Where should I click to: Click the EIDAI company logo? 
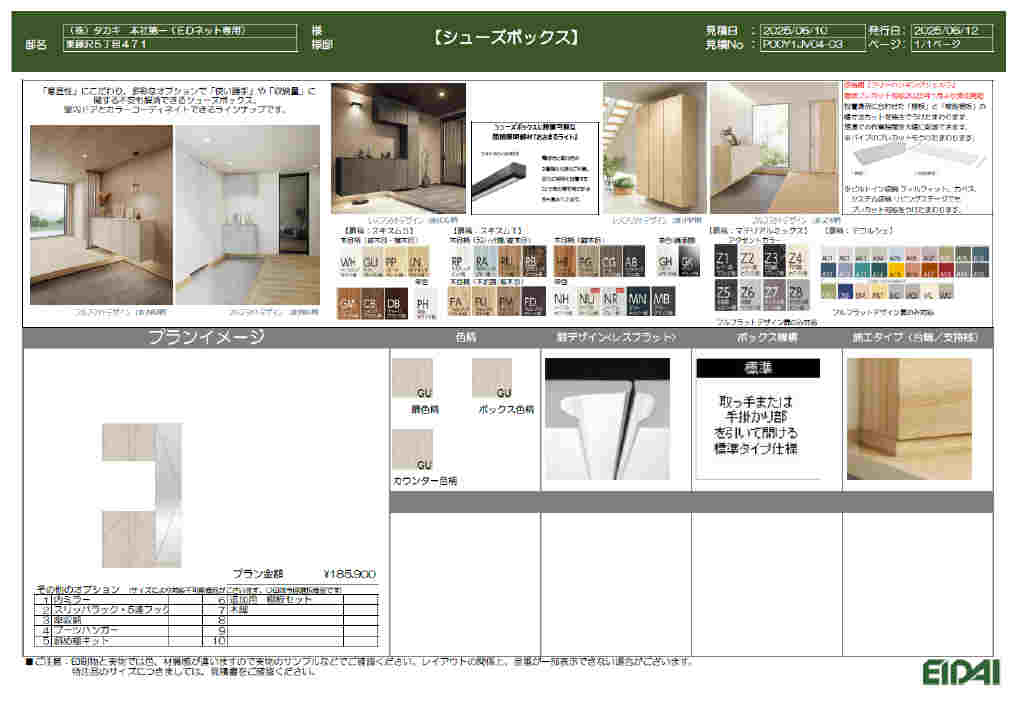[961, 670]
